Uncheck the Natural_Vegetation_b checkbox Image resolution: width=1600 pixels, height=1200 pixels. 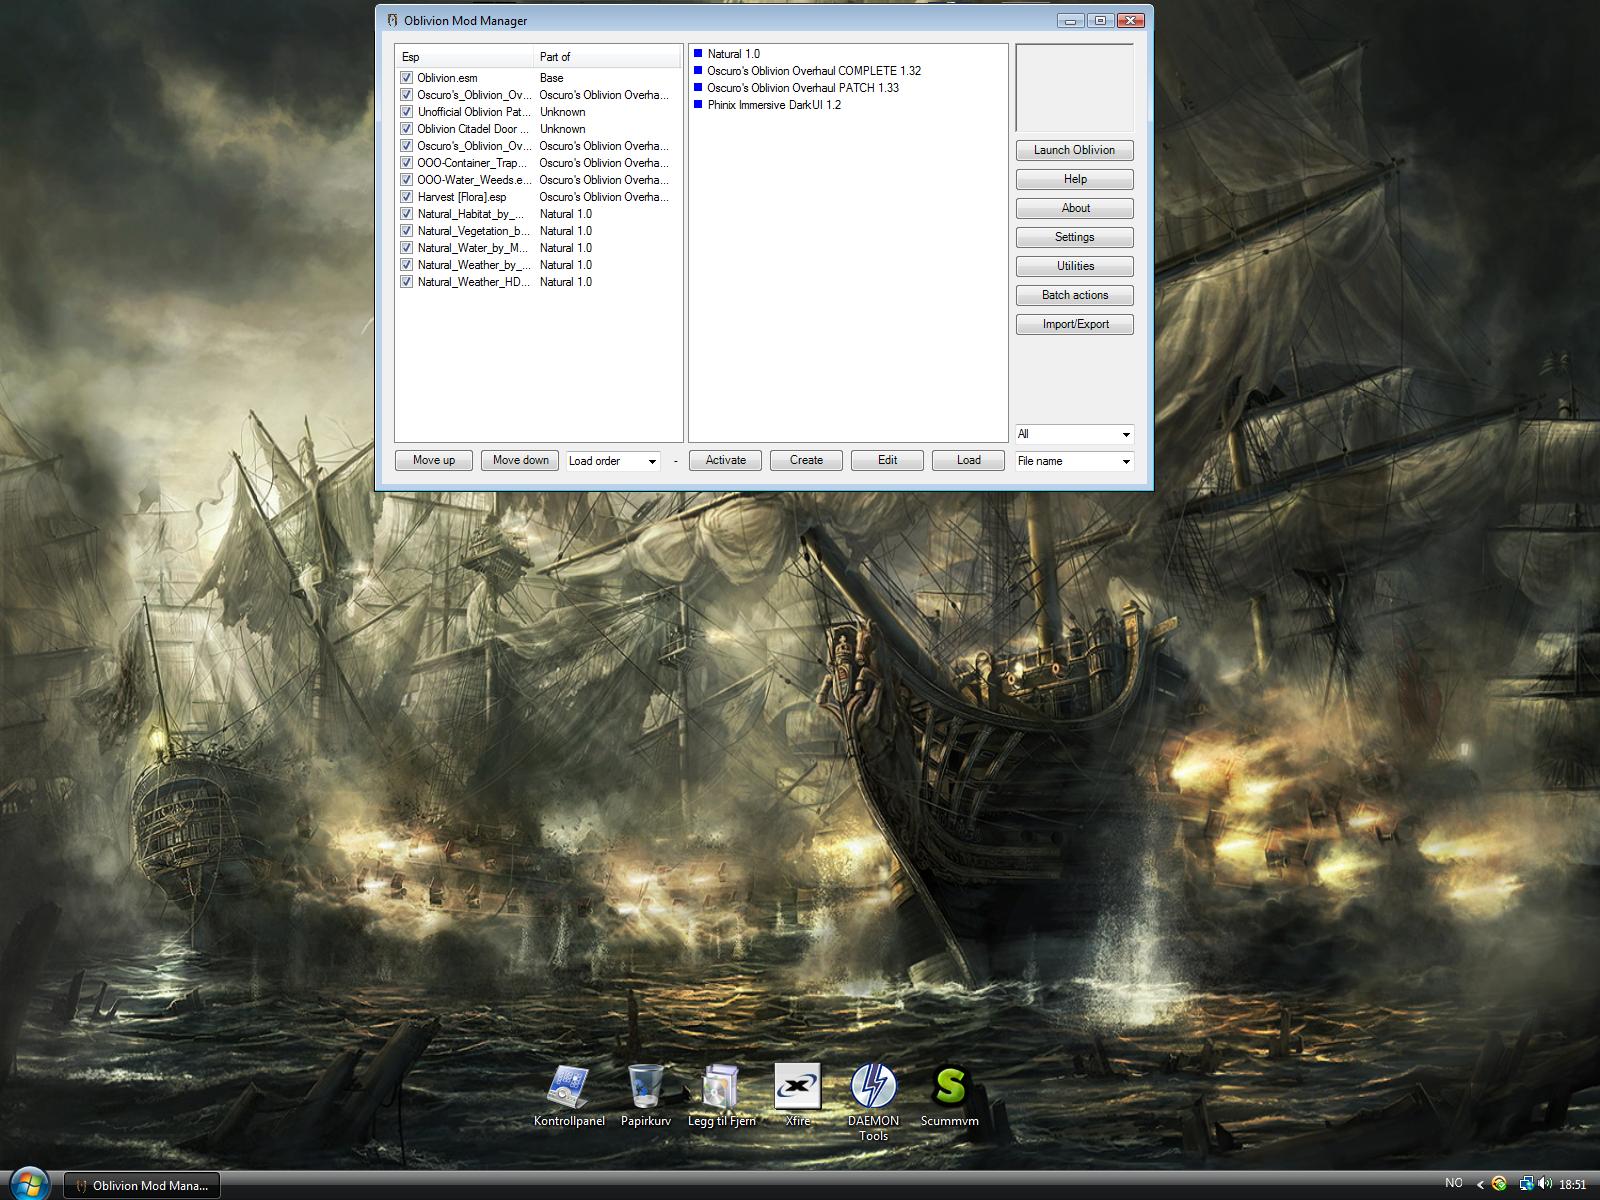click(406, 231)
